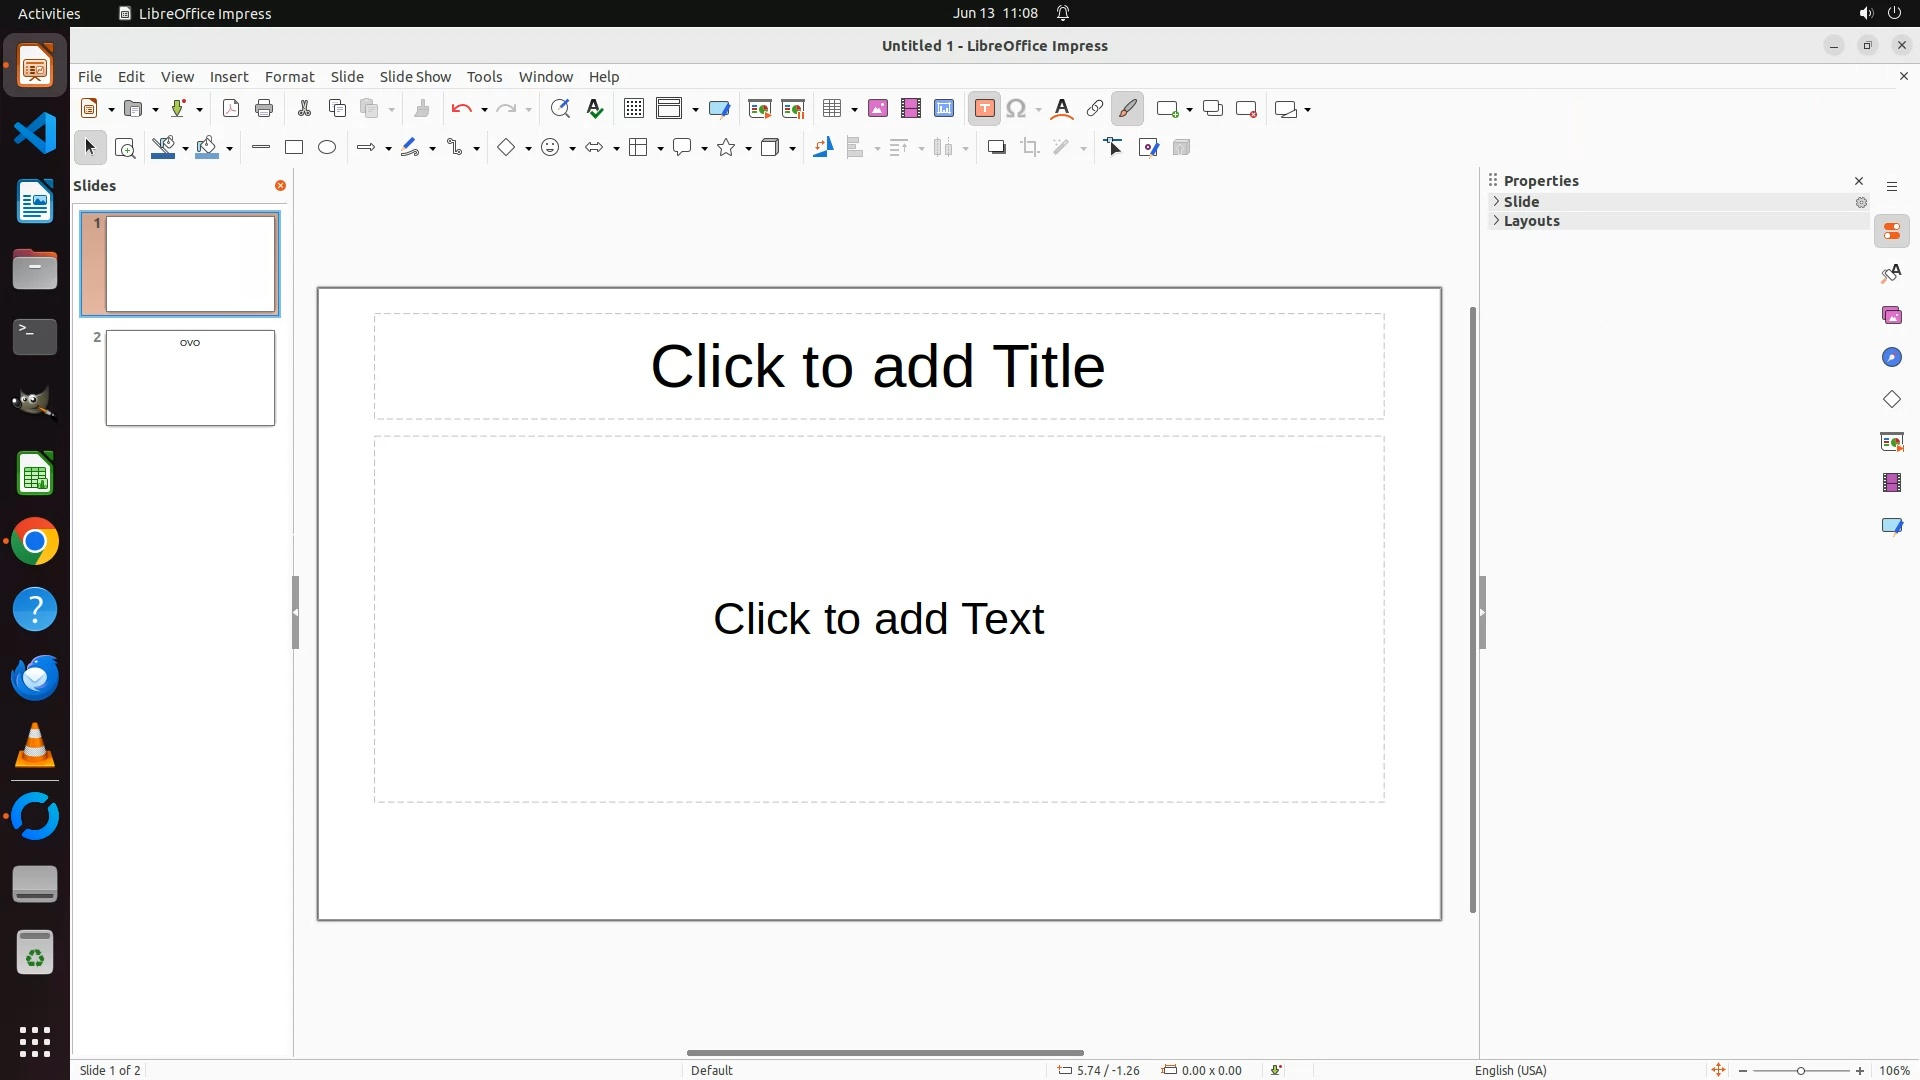Click the Export as PDF icon
This screenshot has width=1920, height=1080.
point(231,109)
